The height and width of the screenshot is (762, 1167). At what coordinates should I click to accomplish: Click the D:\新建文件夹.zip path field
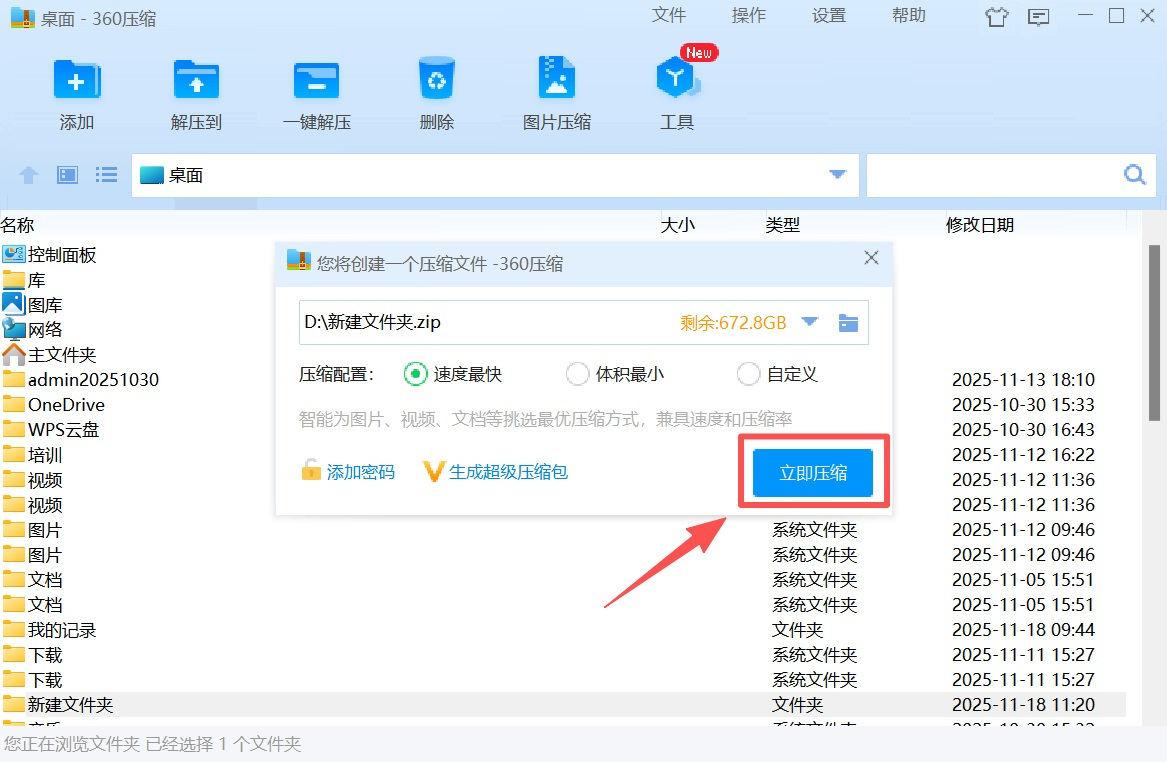click(480, 323)
